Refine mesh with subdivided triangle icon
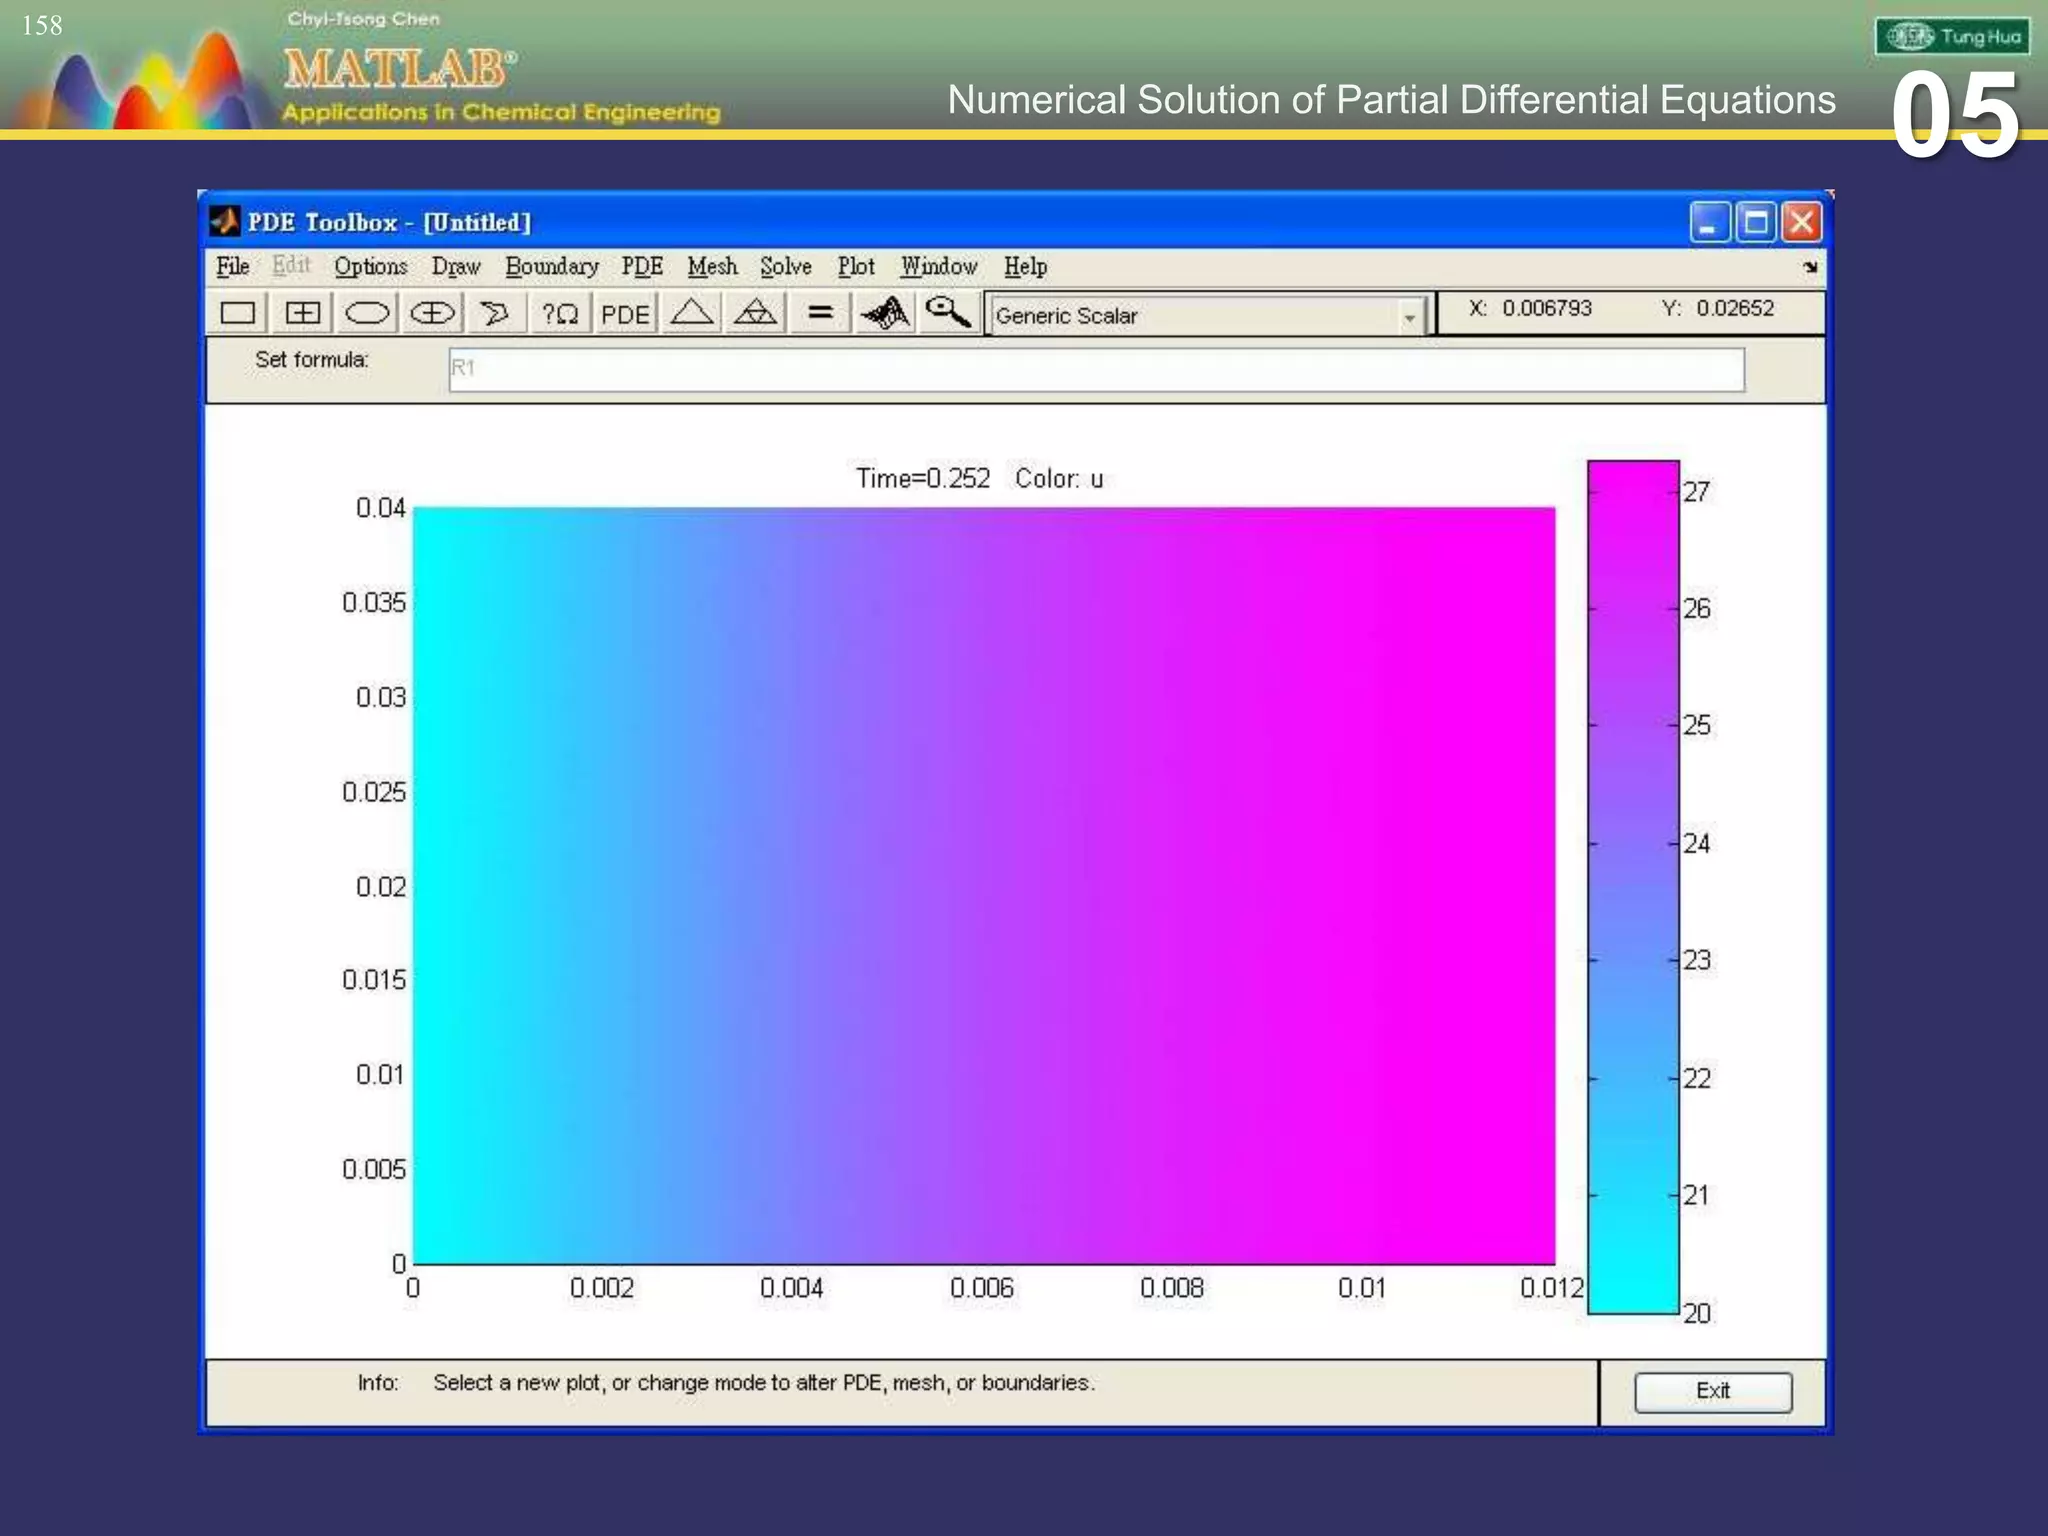Viewport: 2048px width, 1536px height. 755,314
